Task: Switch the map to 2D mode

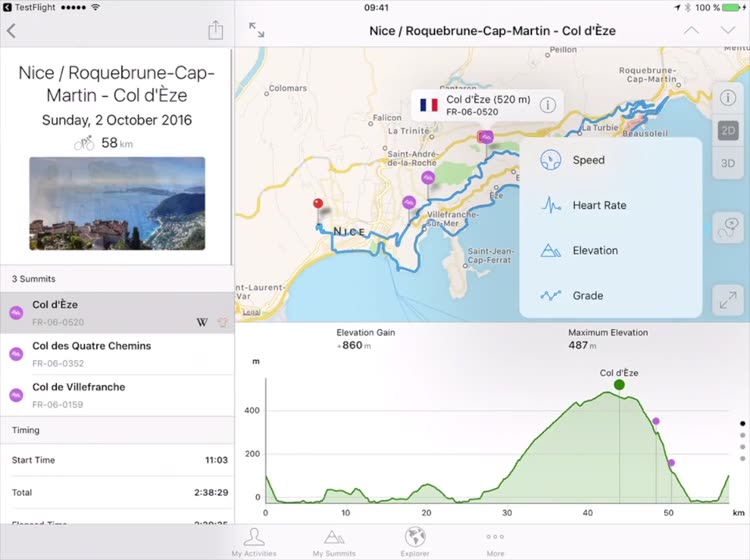Action: coord(728,131)
